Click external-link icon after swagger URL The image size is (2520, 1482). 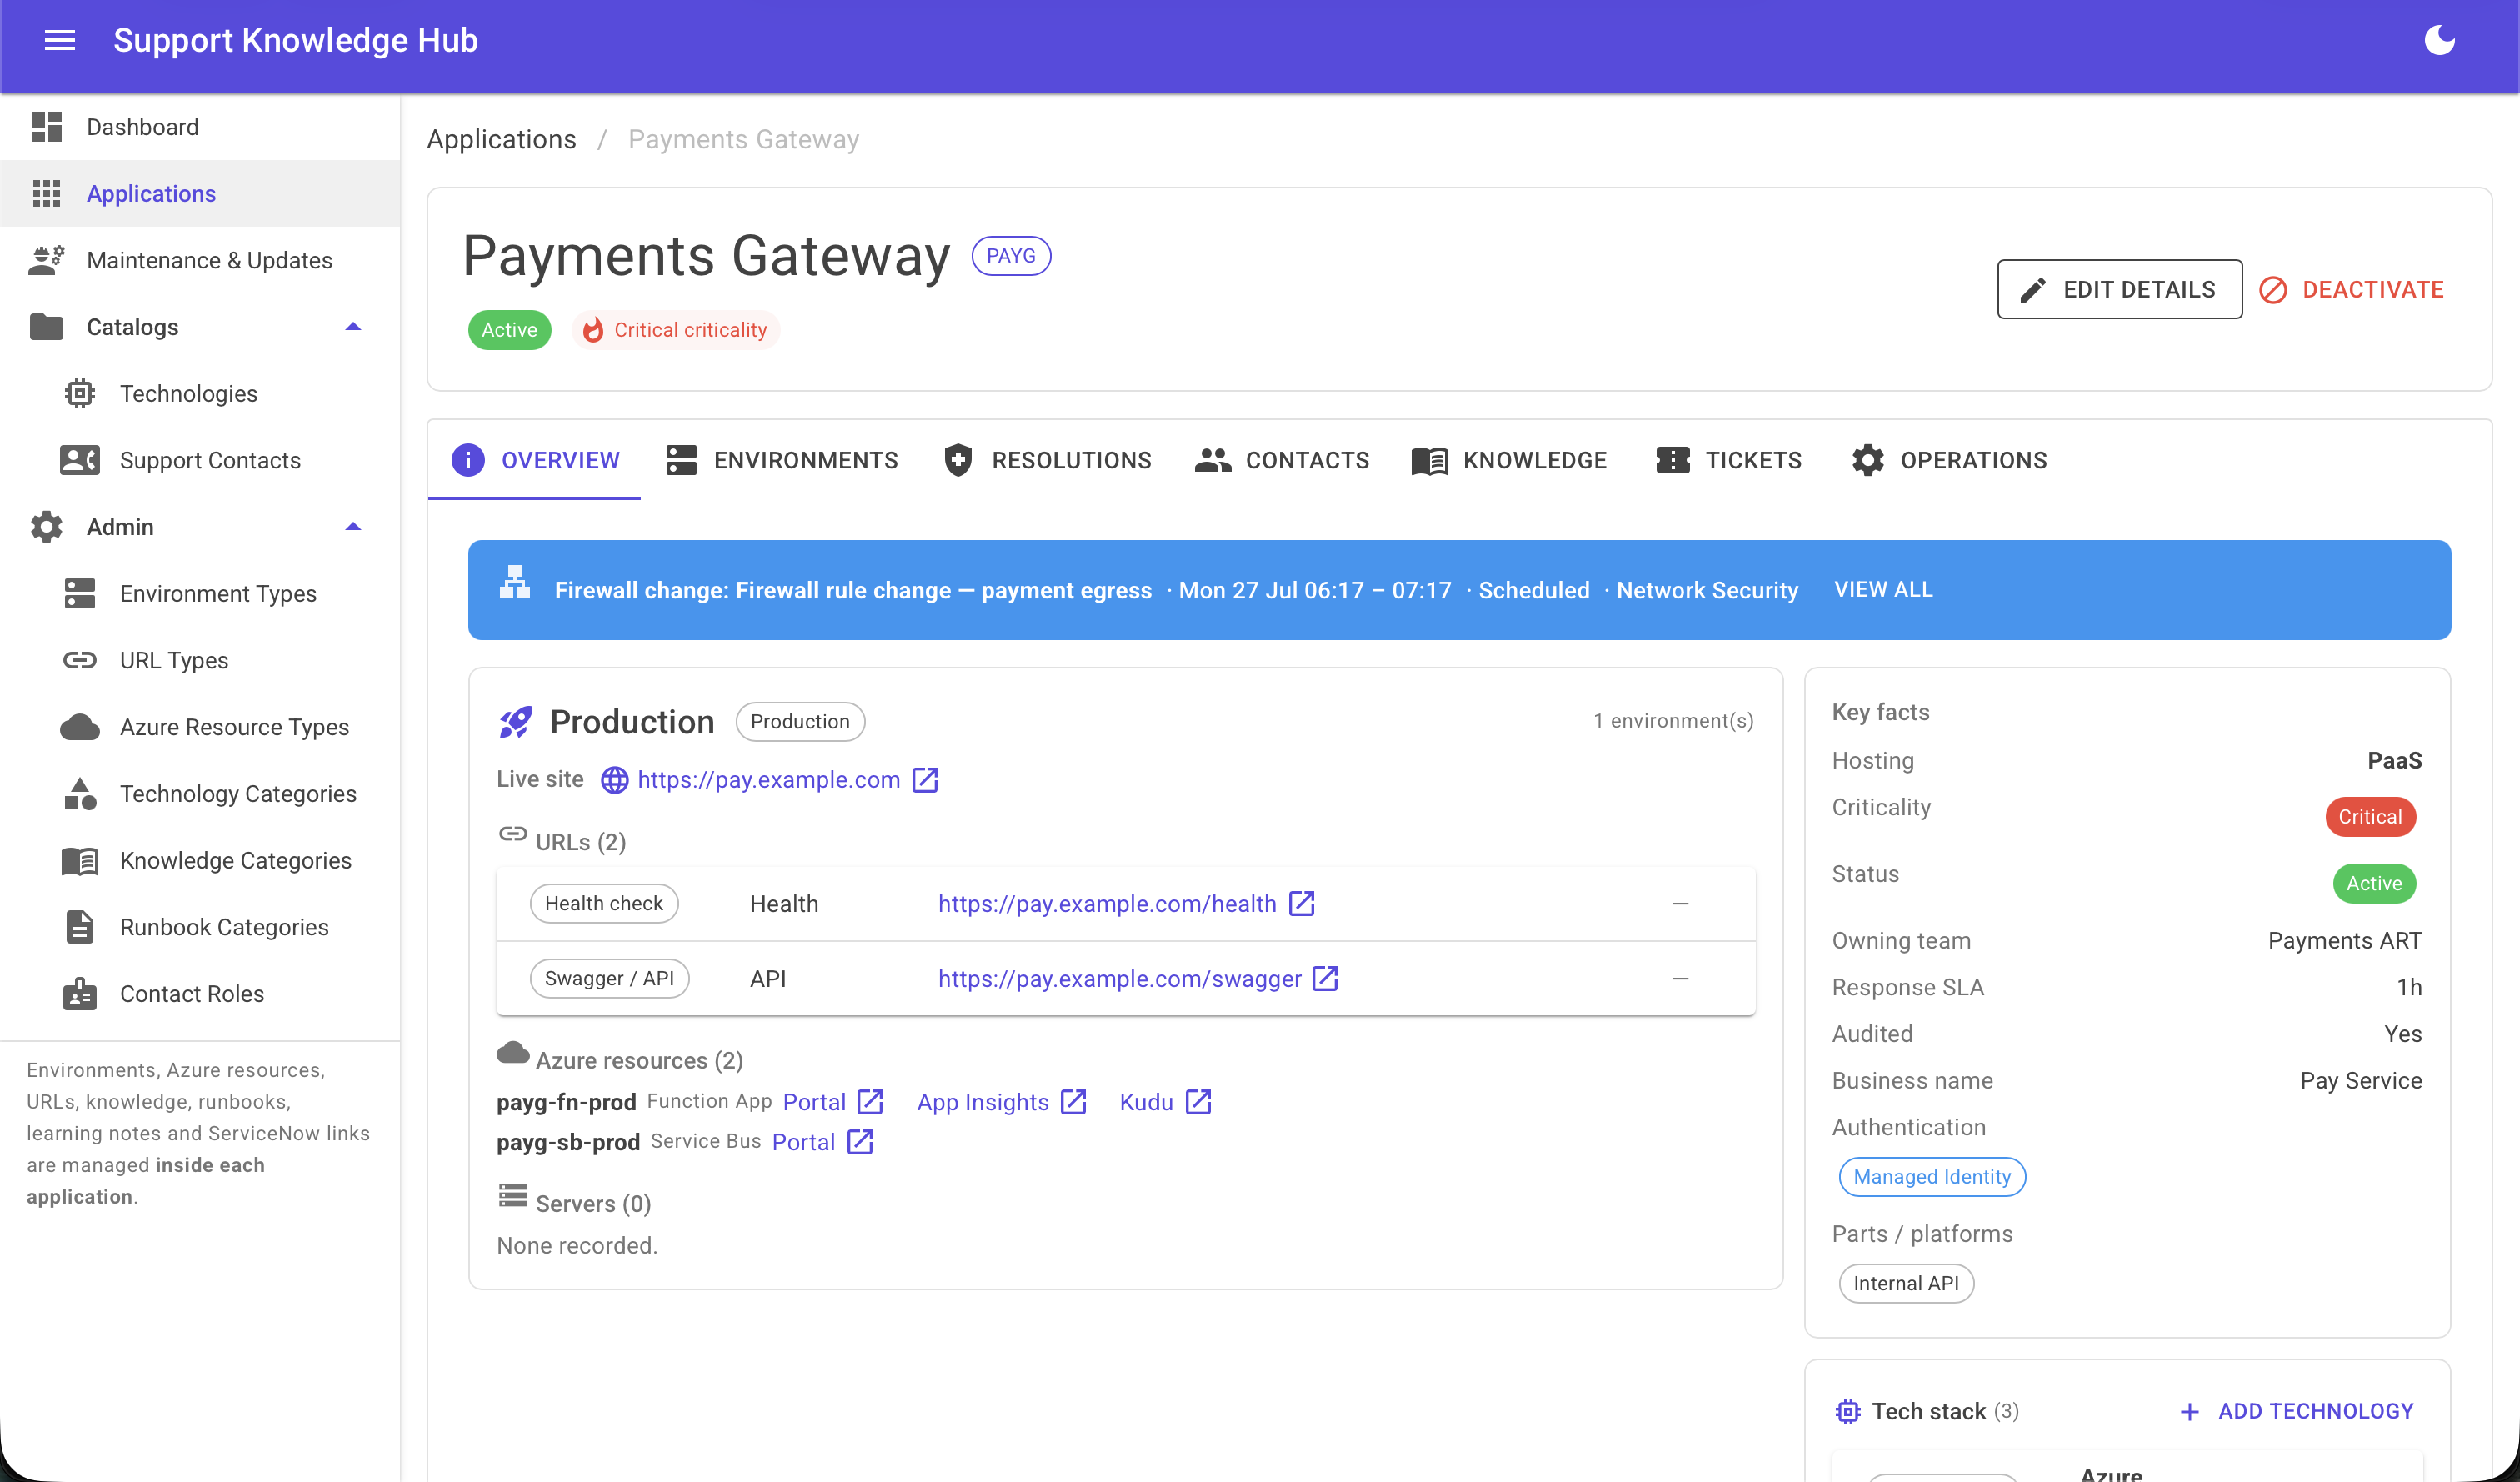pyautogui.click(x=1325, y=978)
